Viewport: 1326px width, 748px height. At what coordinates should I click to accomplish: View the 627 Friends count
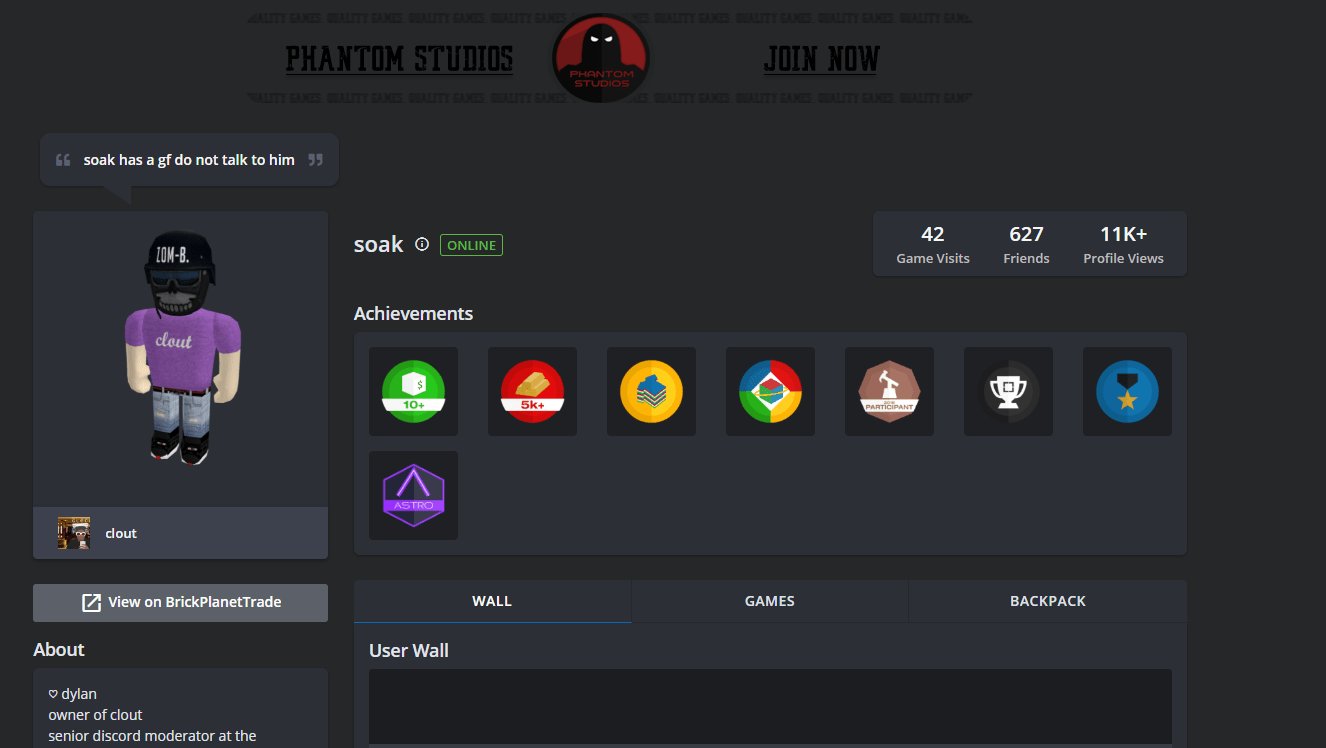pyautogui.click(x=1026, y=244)
